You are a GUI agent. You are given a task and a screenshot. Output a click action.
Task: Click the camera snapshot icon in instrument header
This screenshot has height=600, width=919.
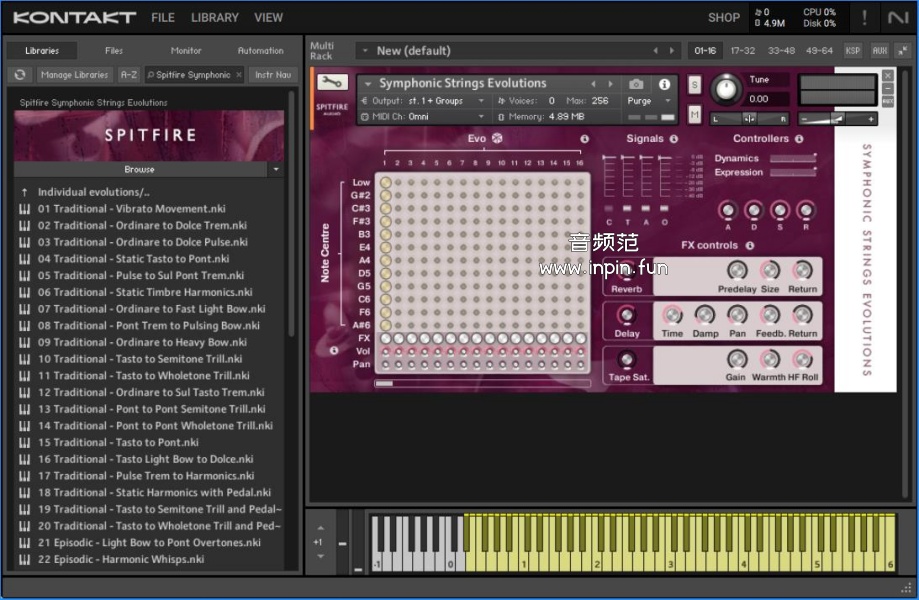pos(636,84)
